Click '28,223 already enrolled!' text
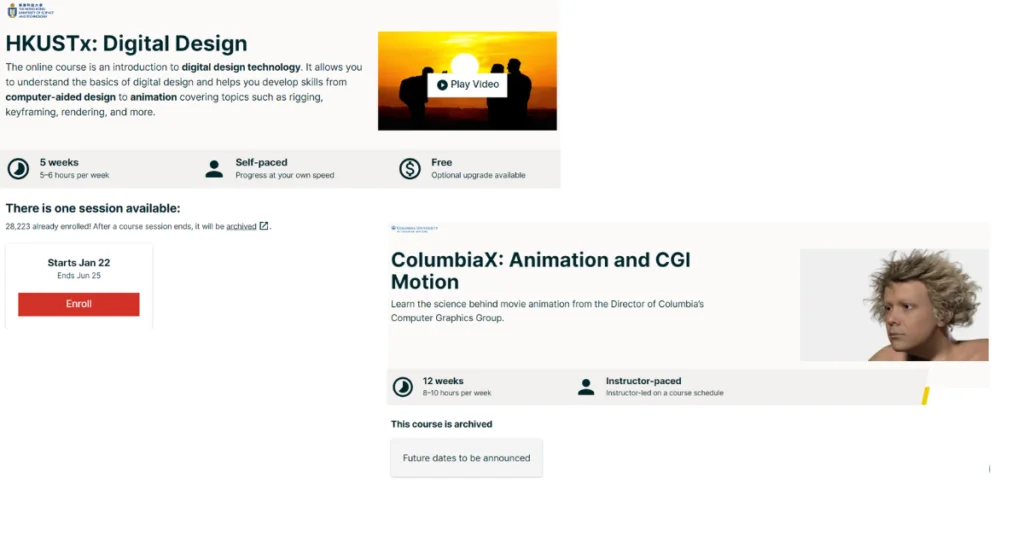 coord(48,227)
